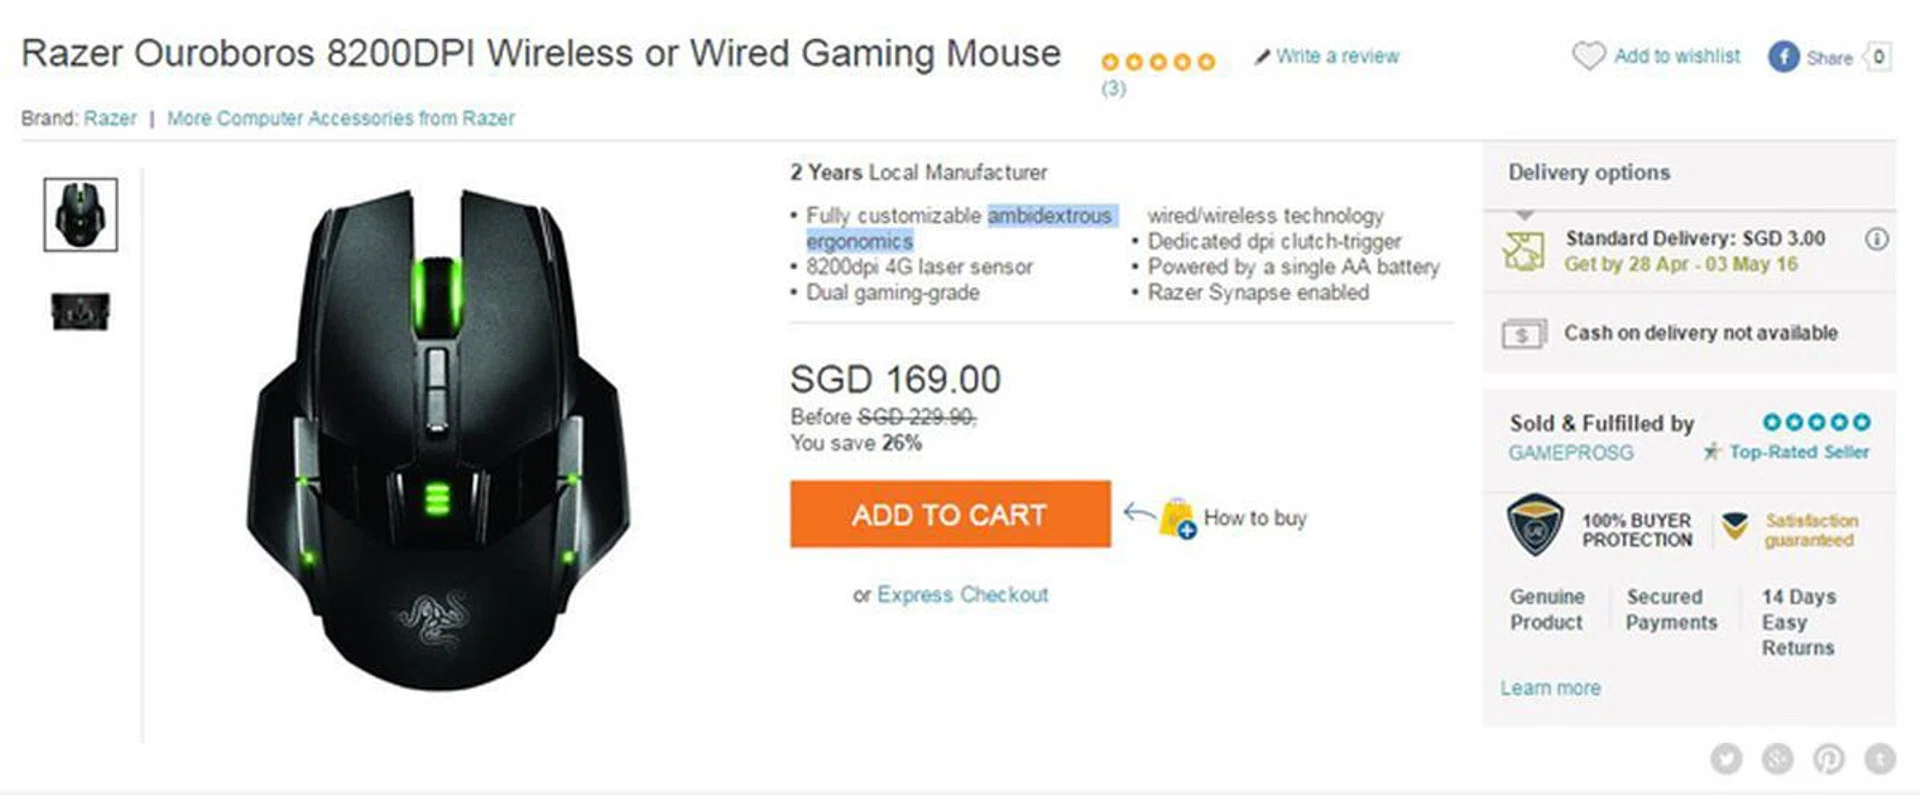Click the wishlist heart icon
Screen dimensions: 1920x795
[x=1588, y=56]
